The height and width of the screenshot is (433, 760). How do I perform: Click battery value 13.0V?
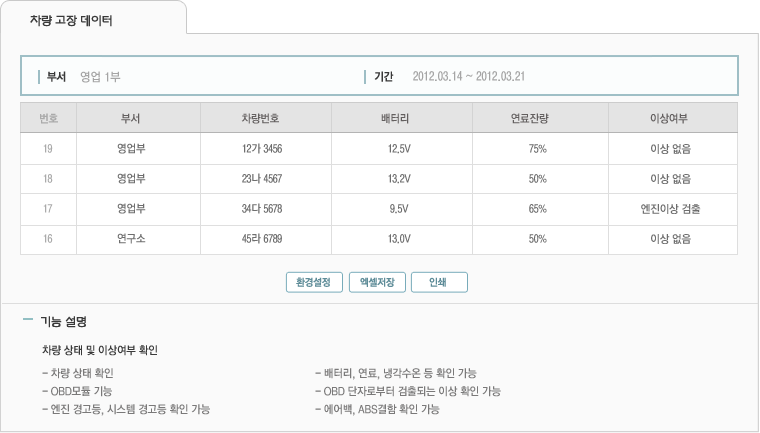coord(399,239)
